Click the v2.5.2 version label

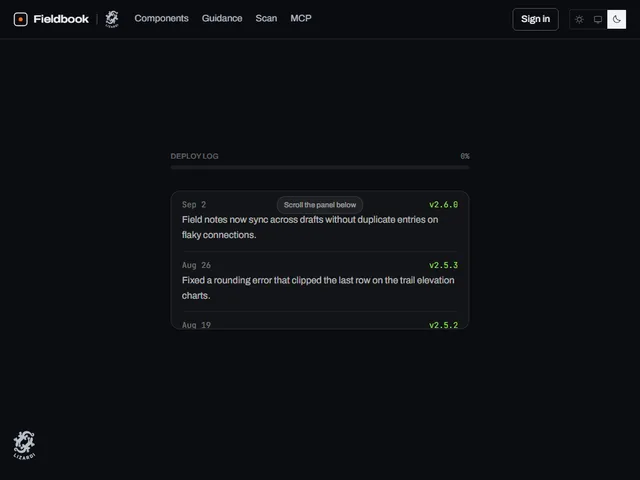pyautogui.click(x=443, y=325)
